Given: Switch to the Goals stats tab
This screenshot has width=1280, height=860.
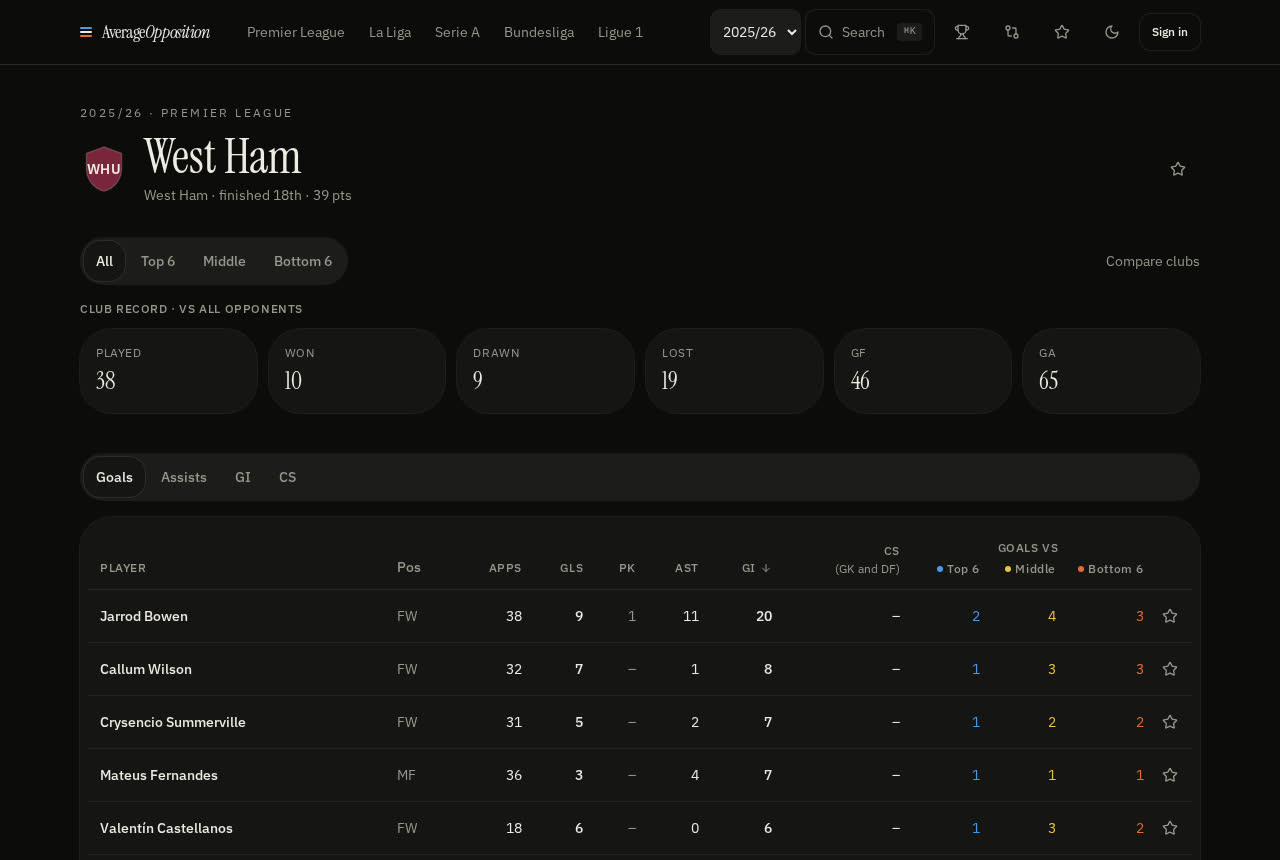Looking at the screenshot, I should (114, 477).
